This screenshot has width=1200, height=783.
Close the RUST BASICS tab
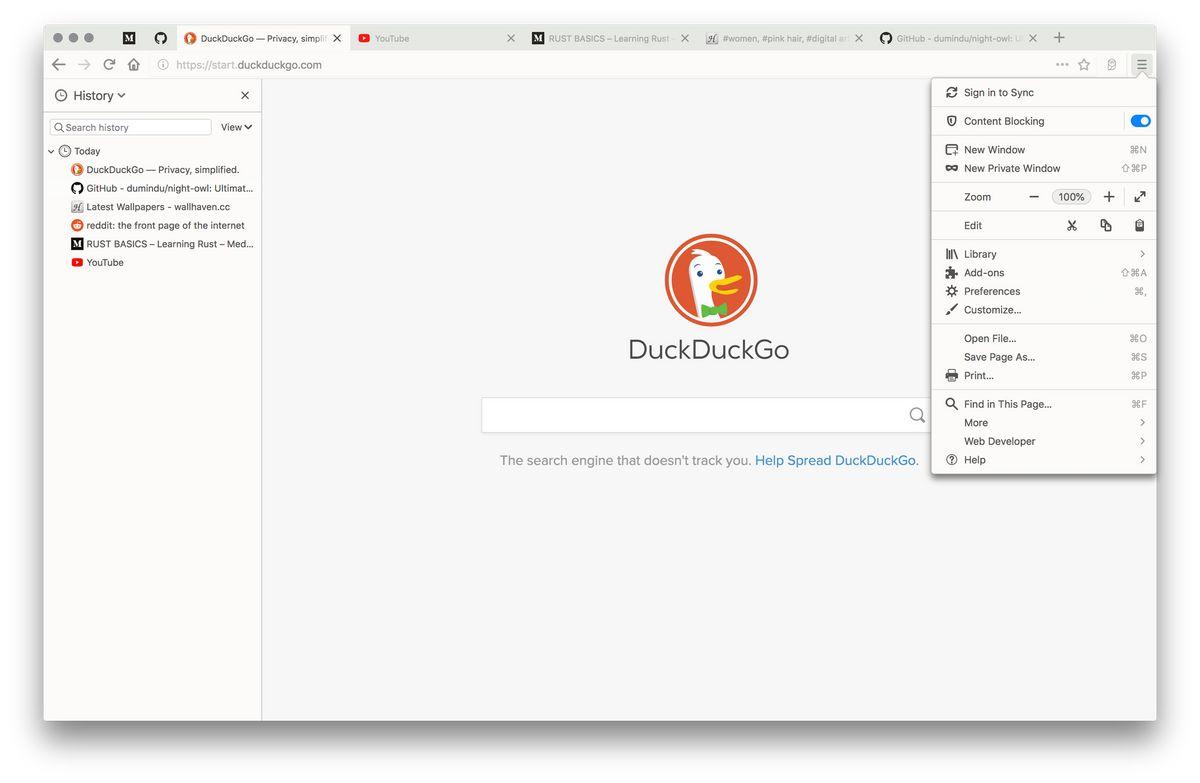pos(685,38)
